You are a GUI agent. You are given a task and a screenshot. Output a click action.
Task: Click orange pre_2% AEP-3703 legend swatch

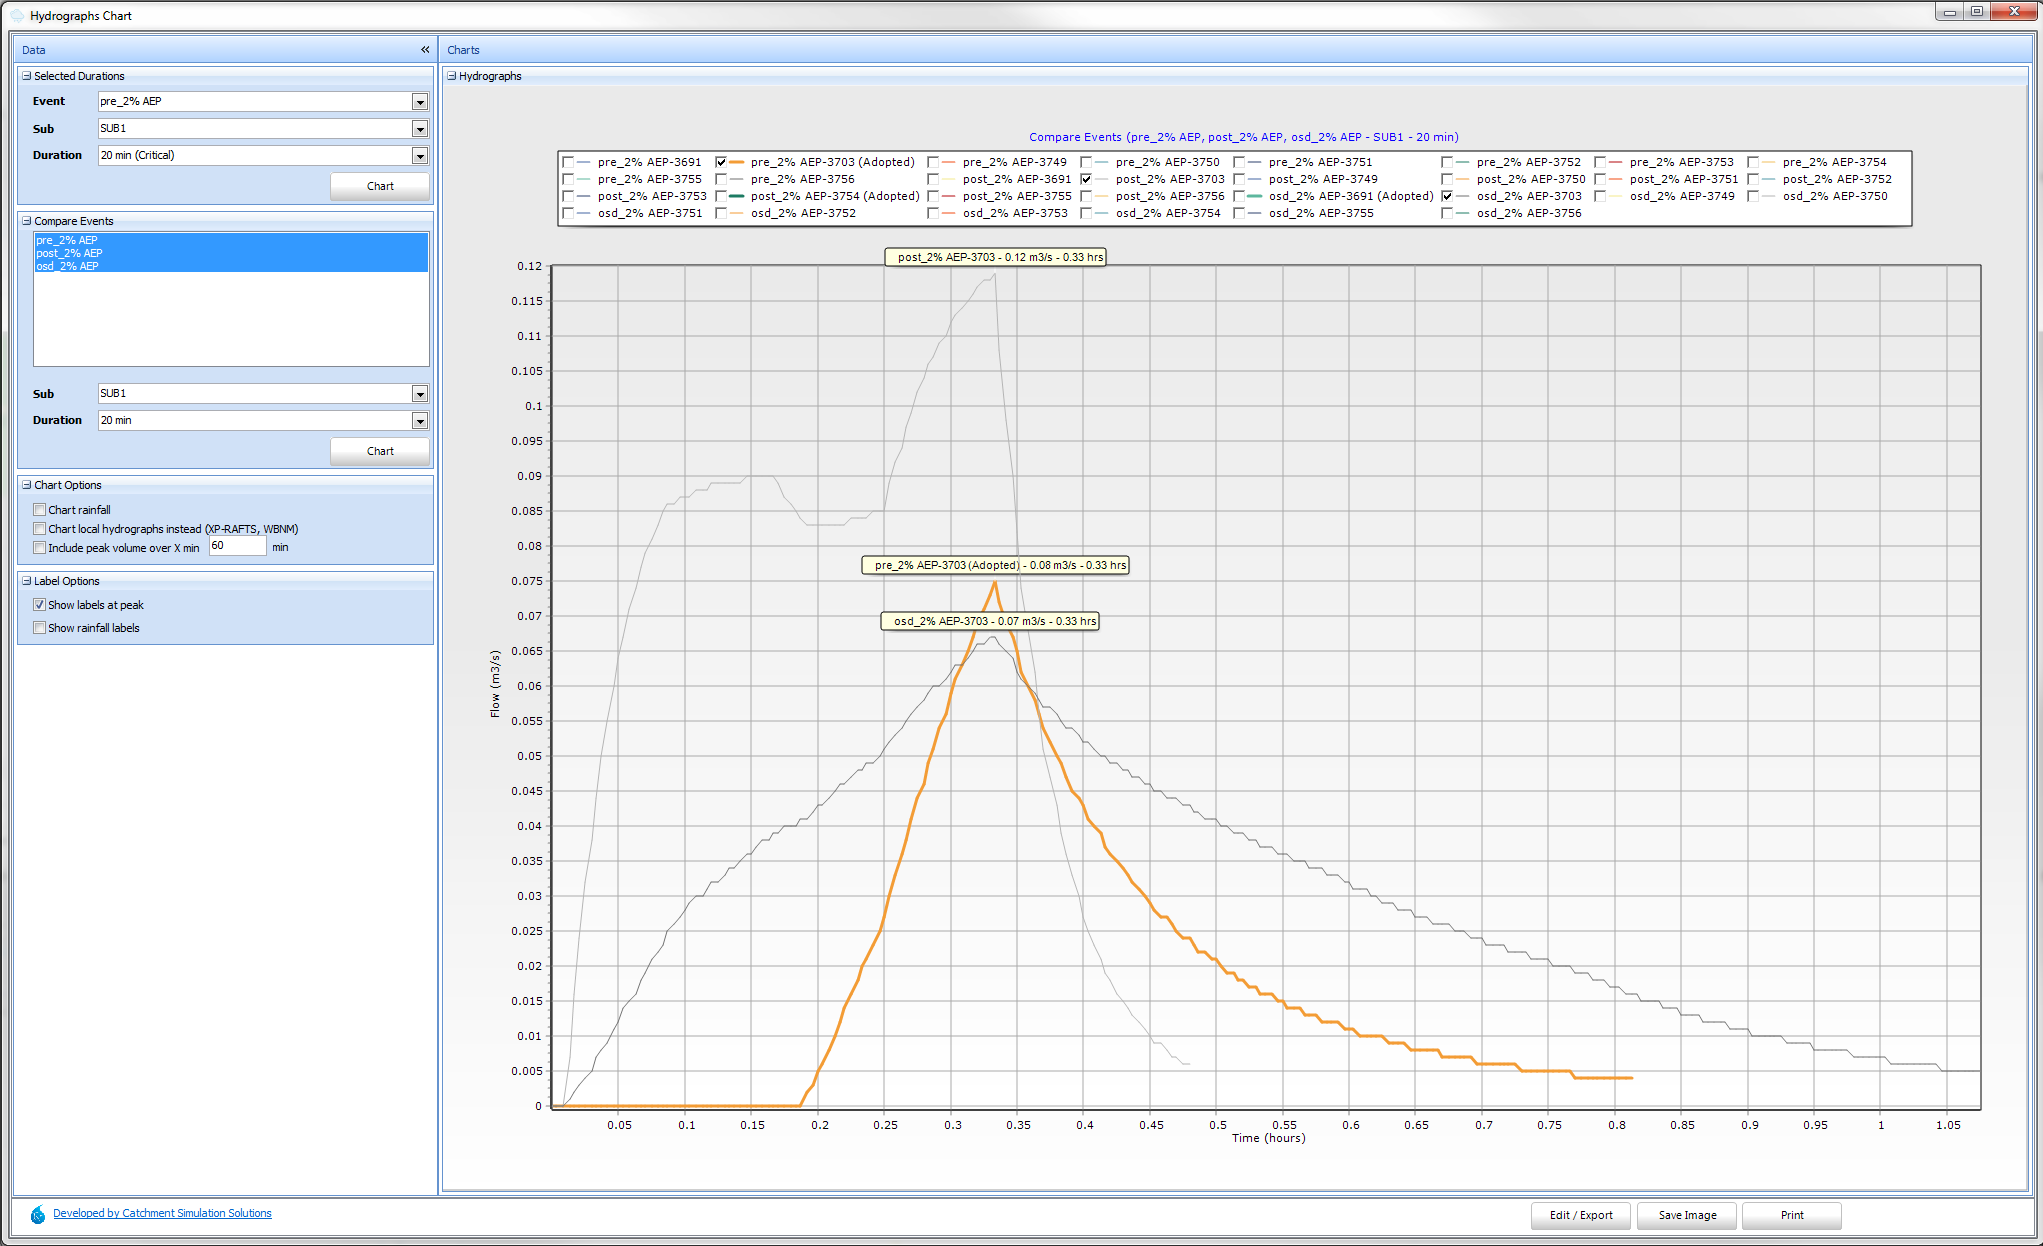click(737, 162)
